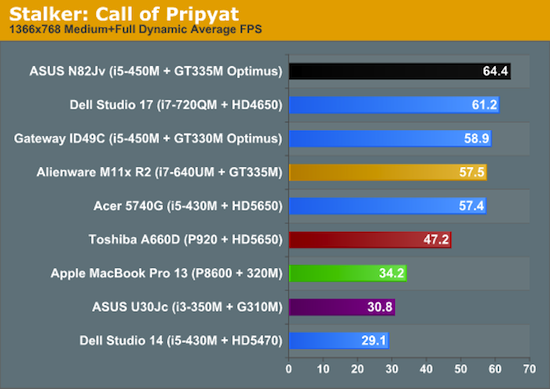Click the 0 axis tick label

[x=288, y=369]
